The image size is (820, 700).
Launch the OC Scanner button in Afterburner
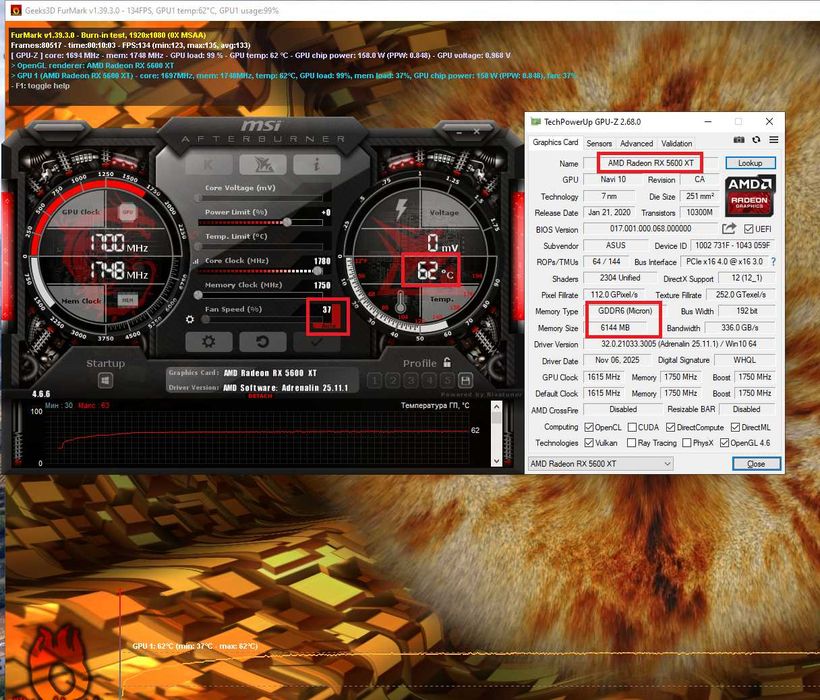(263, 164)
